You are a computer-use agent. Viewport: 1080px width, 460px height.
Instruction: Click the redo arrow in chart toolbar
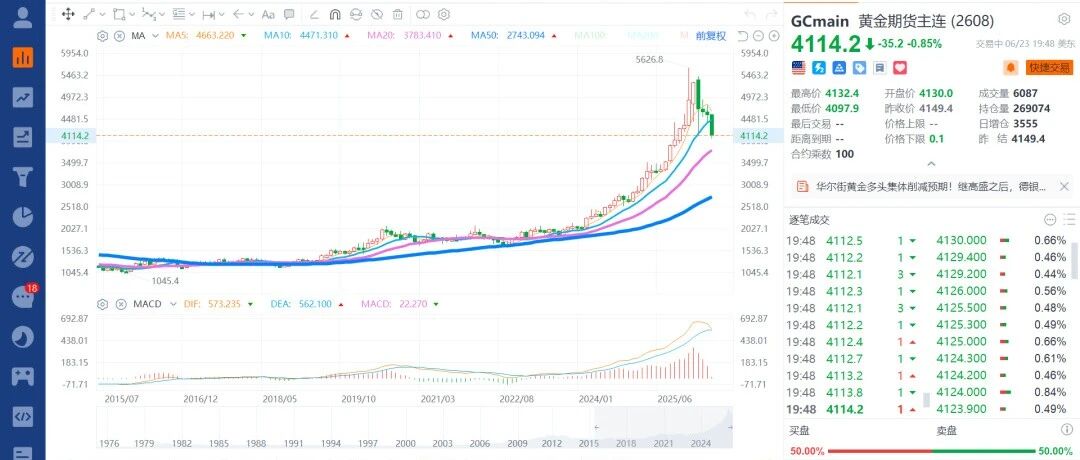tap(771, 14)
